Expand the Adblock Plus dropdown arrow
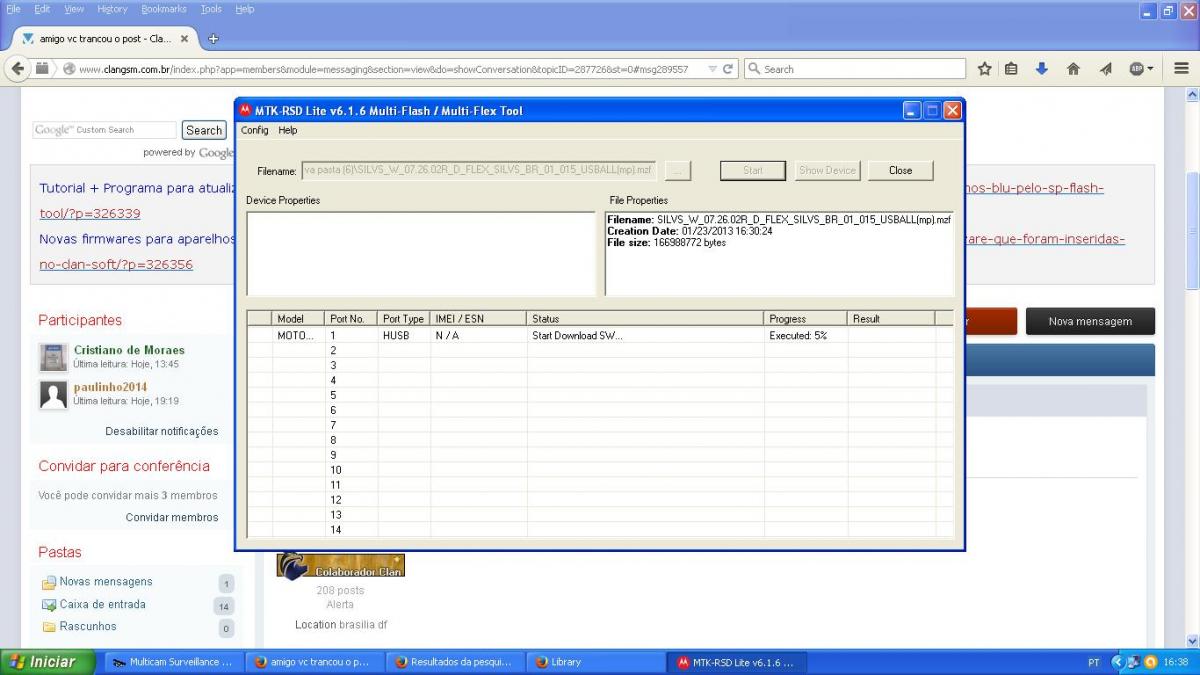Screen dimensions: 1200x675 click(x=1151, y=69)
